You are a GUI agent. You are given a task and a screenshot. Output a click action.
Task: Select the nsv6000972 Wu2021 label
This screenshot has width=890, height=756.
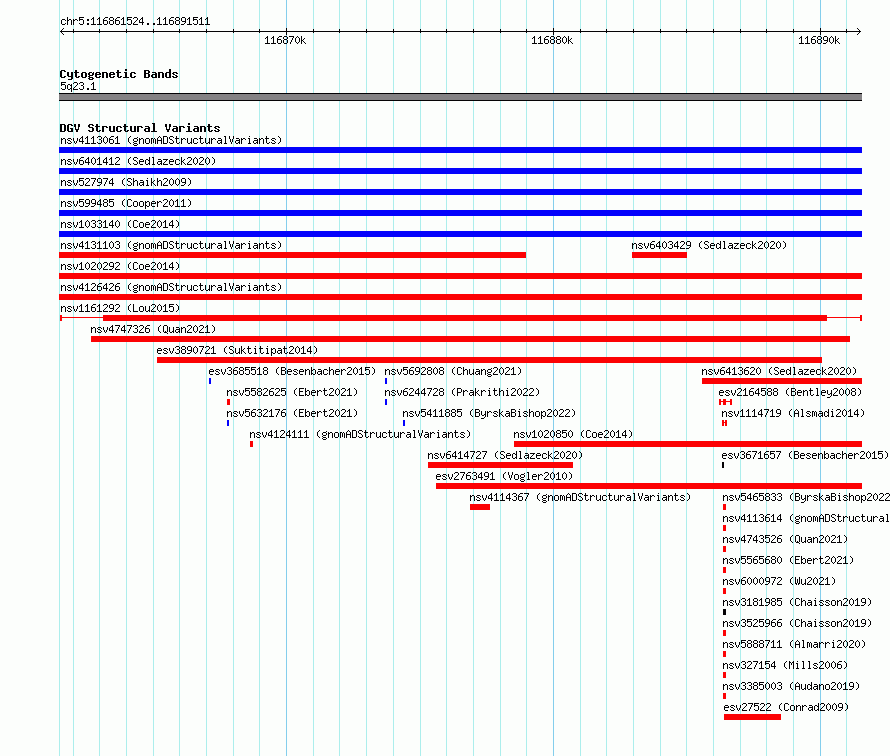tap(779, 581)
